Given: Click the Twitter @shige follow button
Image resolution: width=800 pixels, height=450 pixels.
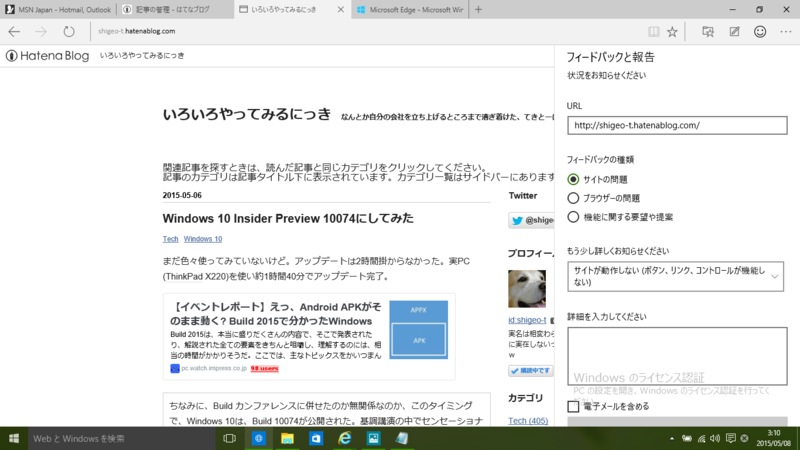Looking at the screenshot, I should point(531,220).
